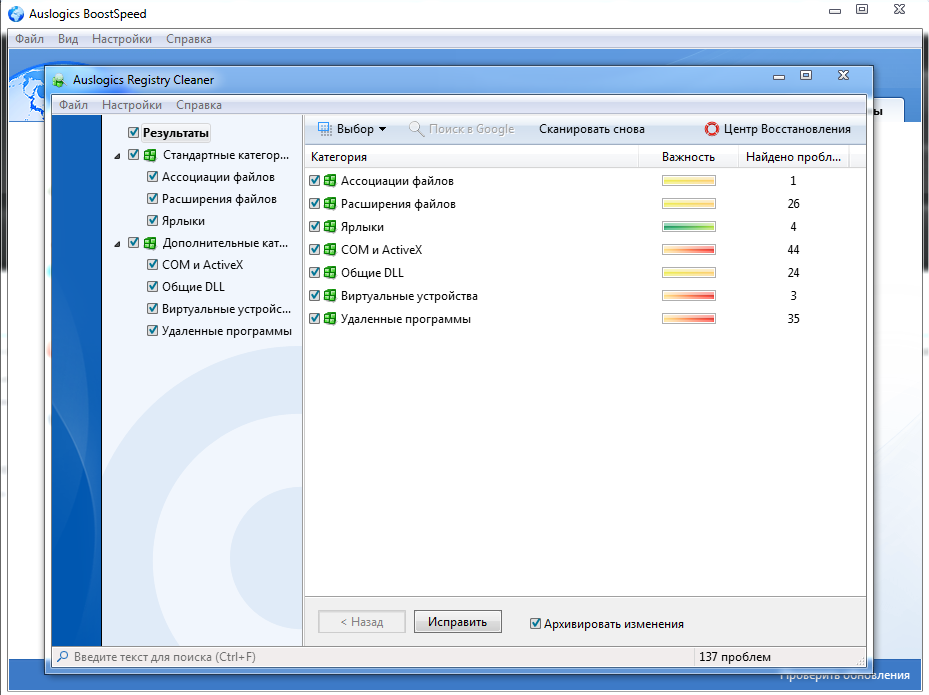Image resolution: width=929 pixels, height=695 pixels.
Task: Select the Ярлыки row label in results list
Action: pos(362,227)
